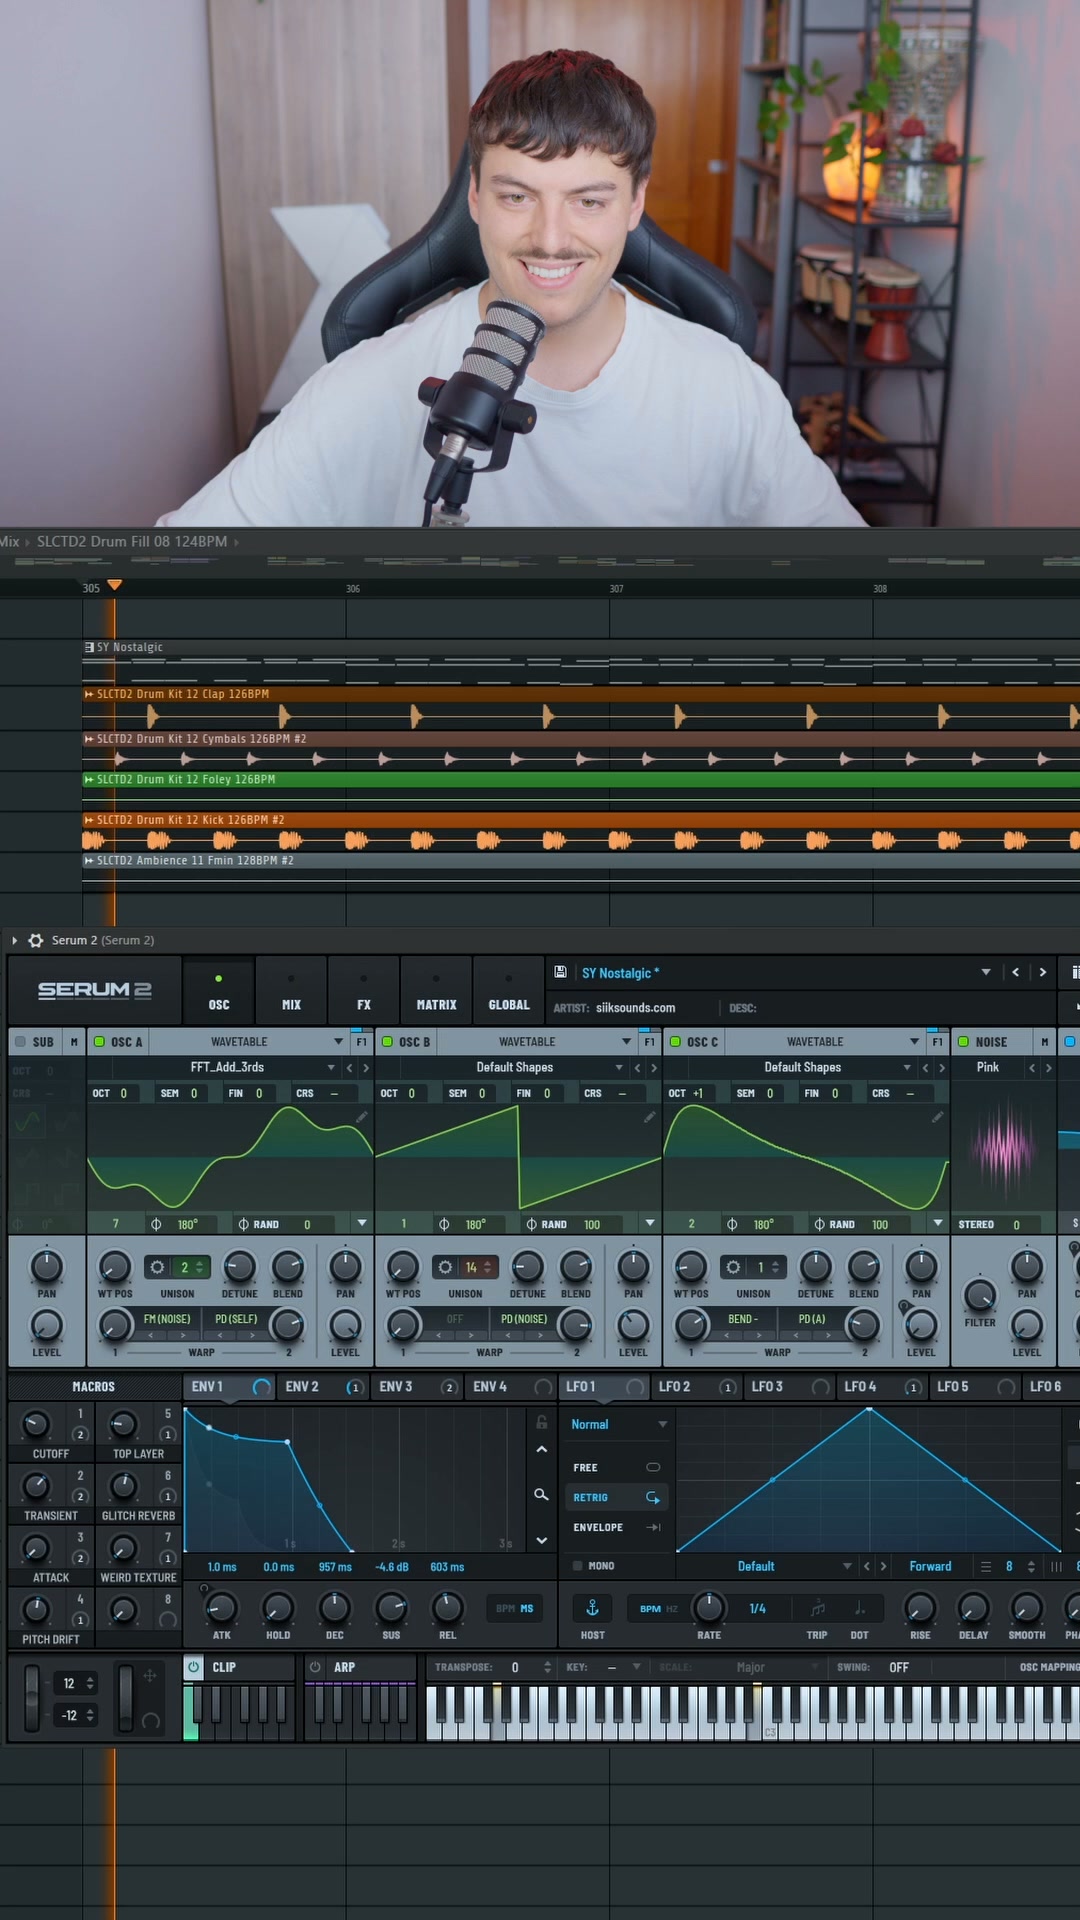Open OSC B WAVETABLE type dropdown
Viewport: 1080px width, 1920px height.
627,1041
